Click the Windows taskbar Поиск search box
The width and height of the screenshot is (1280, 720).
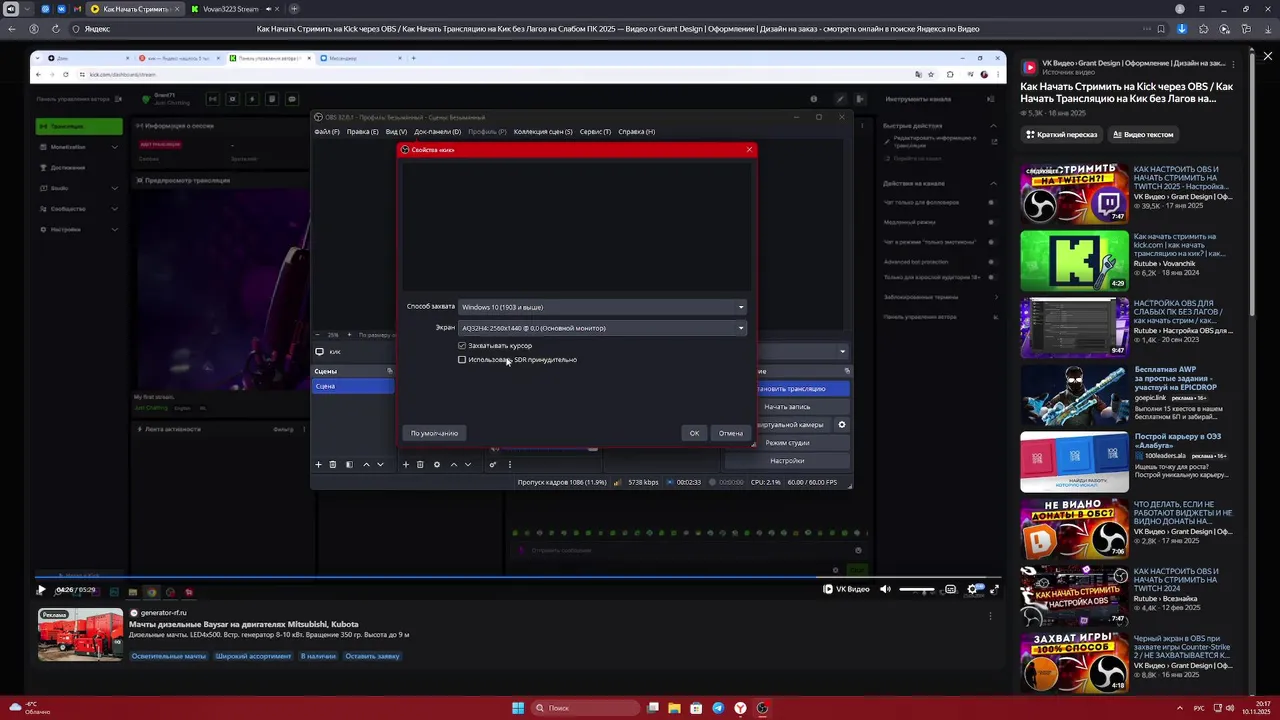click(x=585, y=708)
